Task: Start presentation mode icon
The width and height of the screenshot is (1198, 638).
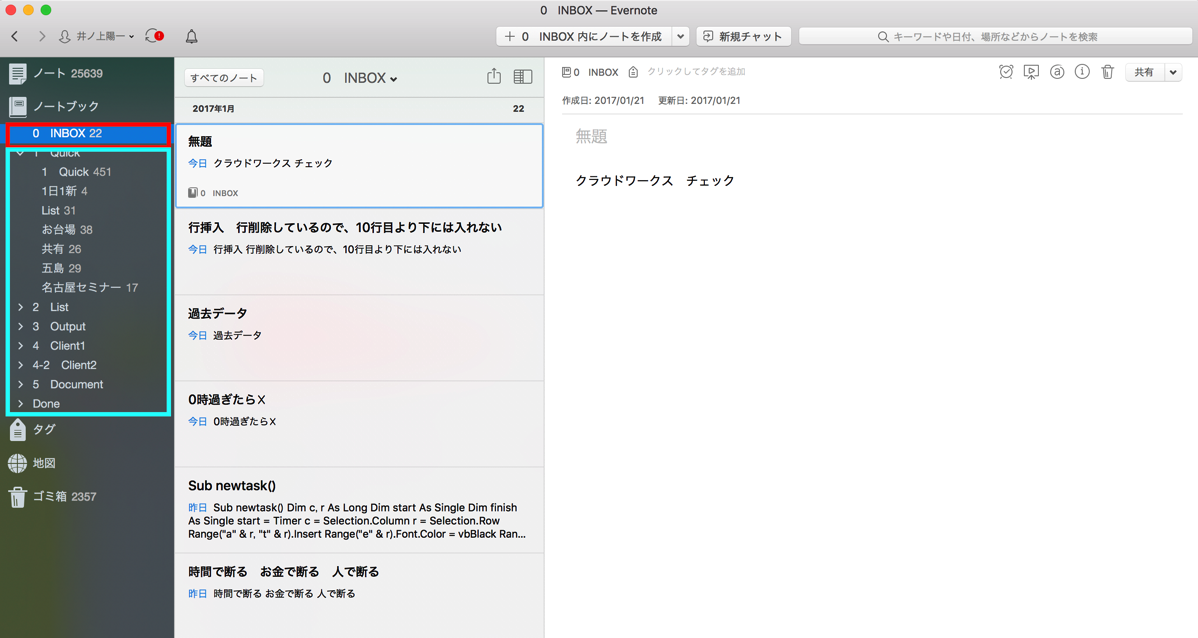Action: (1031, 72)
